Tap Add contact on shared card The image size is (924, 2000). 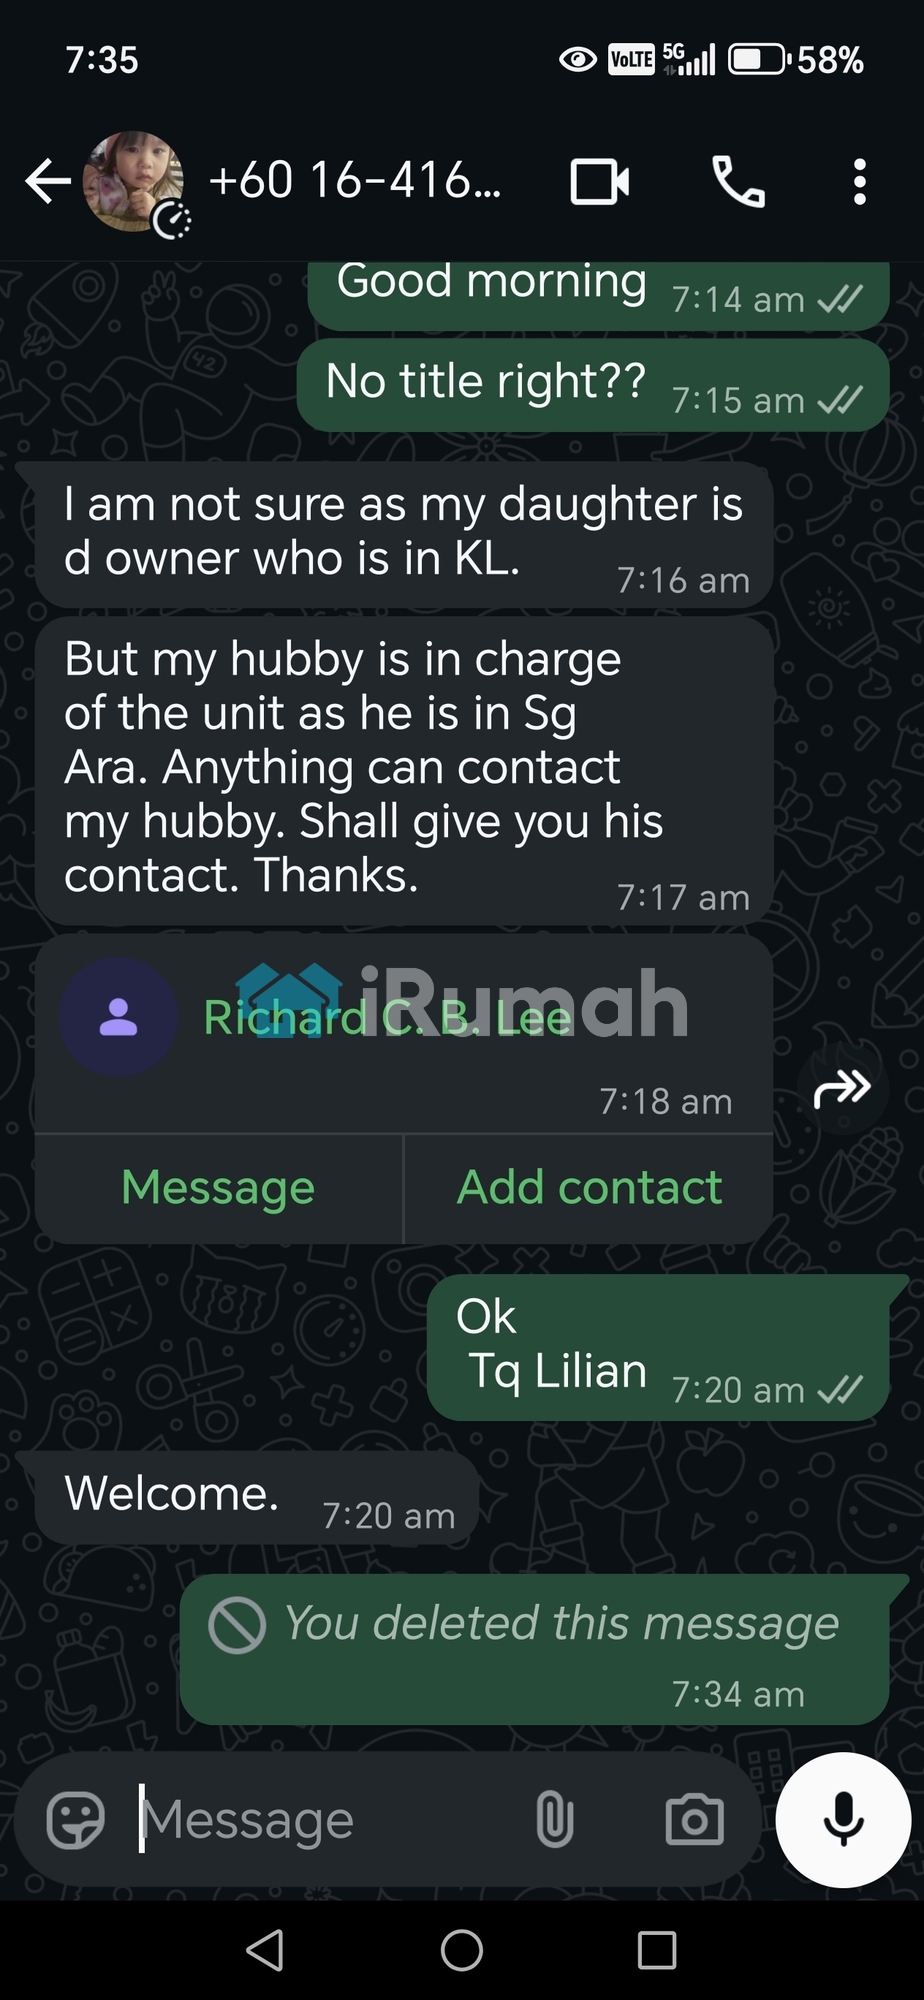point(589,1188)
